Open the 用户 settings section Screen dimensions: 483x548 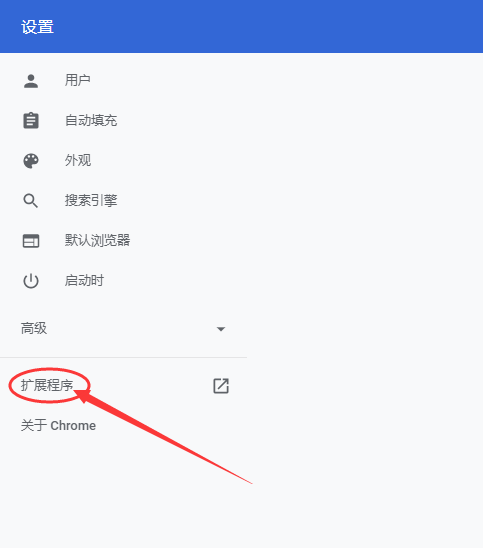tap(123, 81)
